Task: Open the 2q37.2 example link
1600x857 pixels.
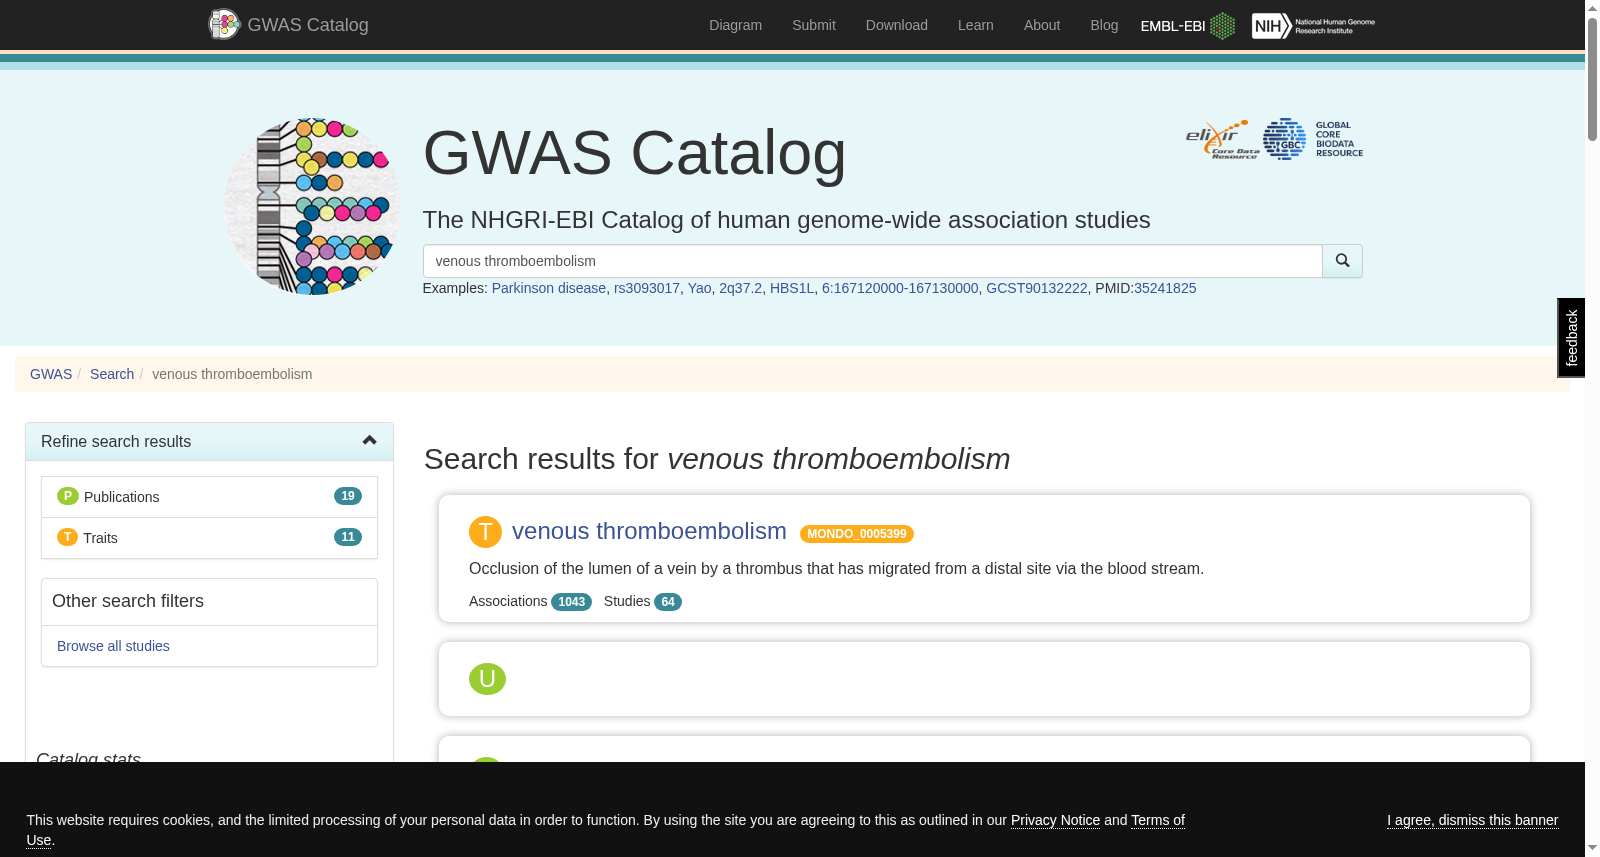Action: (x=740, y=288)
